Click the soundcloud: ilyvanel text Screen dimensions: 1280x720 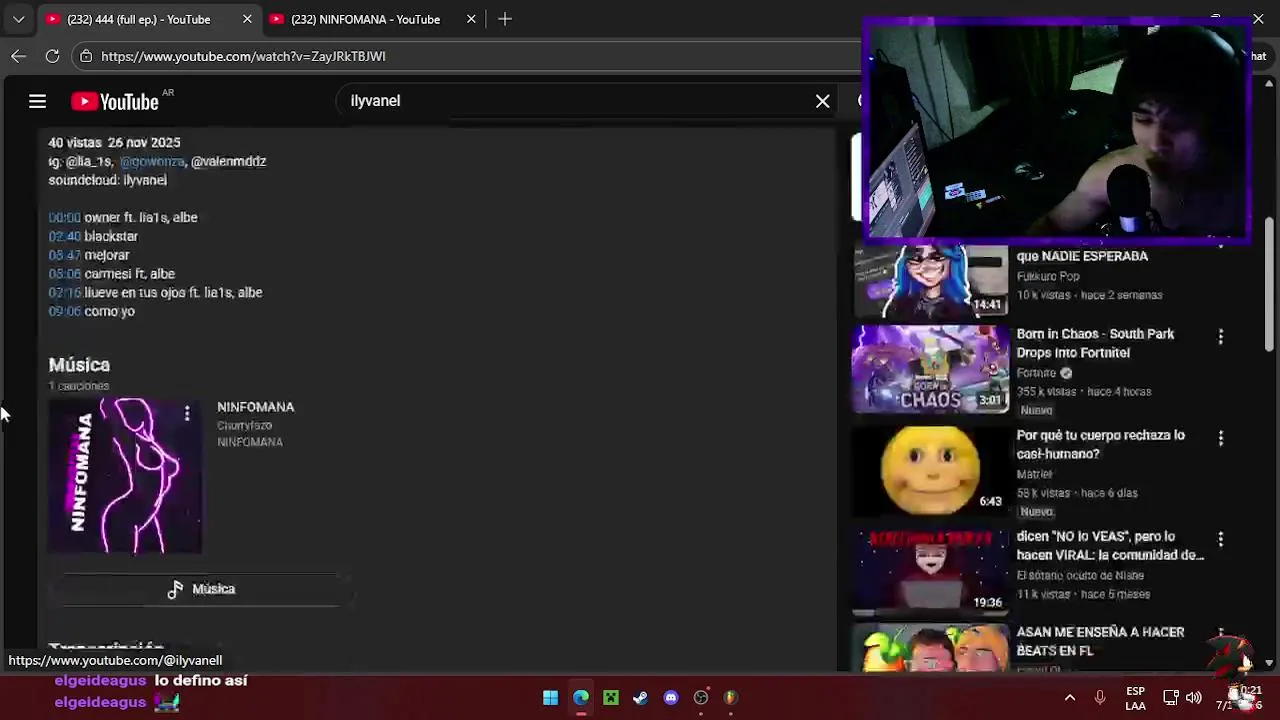click(107, 180)
